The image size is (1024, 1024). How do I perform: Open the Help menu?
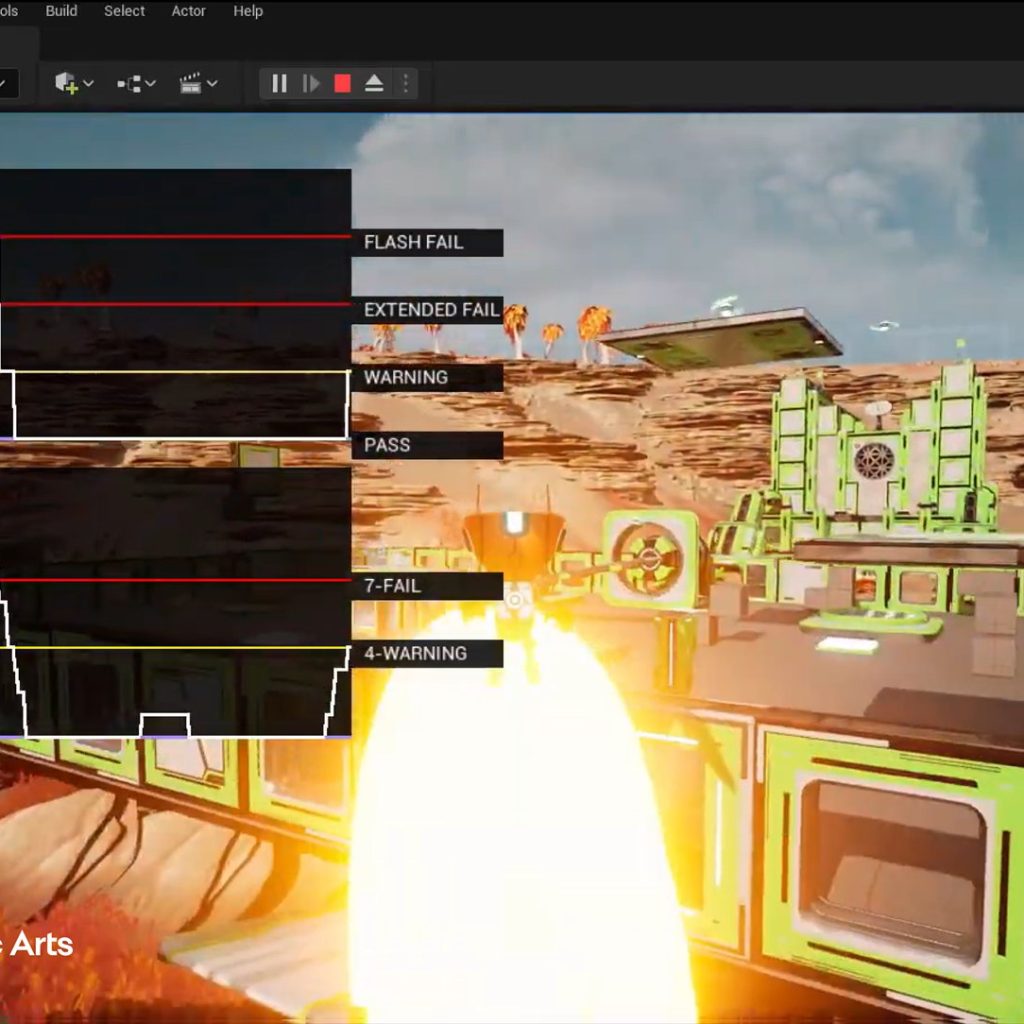click(x=248, y=11)
